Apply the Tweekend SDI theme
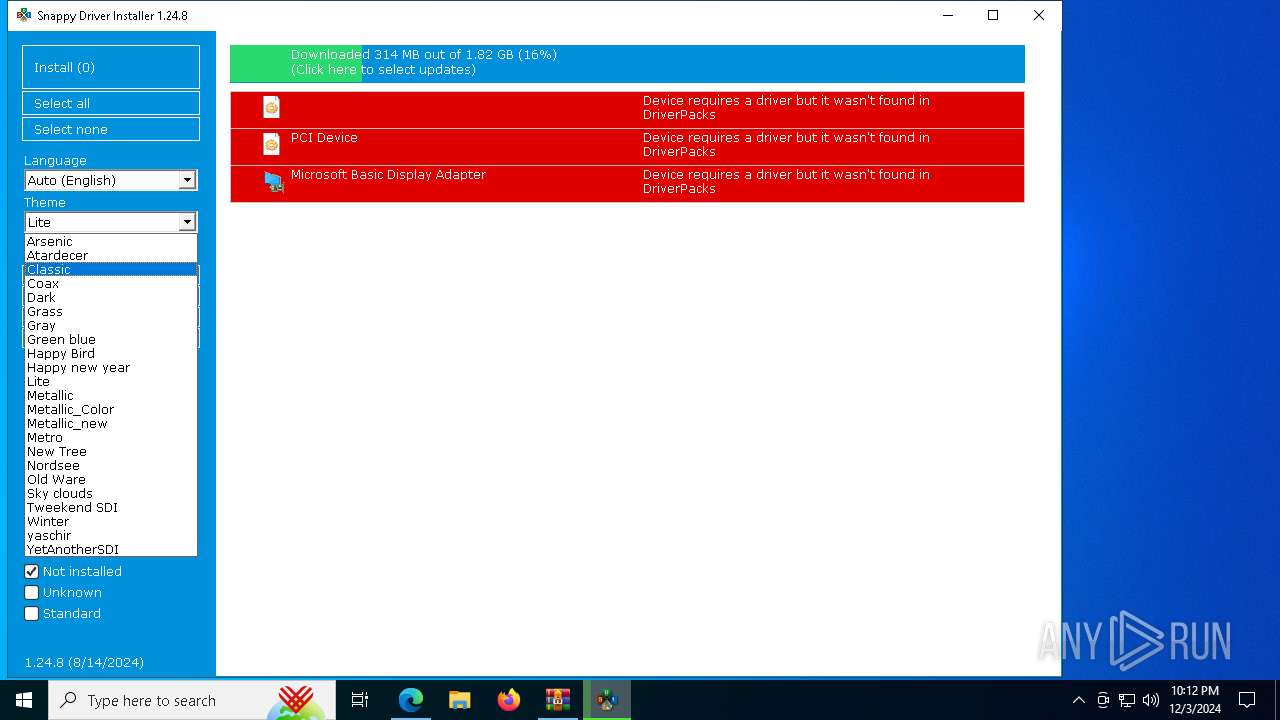 coord(111,507)
